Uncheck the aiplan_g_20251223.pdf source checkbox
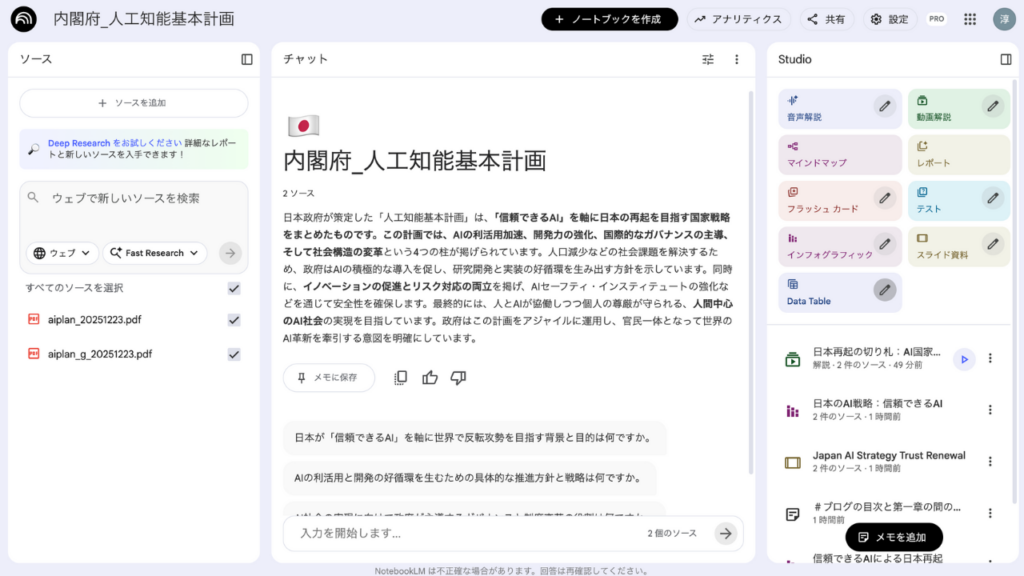Image resolution: width=1024 pixels, height=576 pixels. [x=234, y=354]
